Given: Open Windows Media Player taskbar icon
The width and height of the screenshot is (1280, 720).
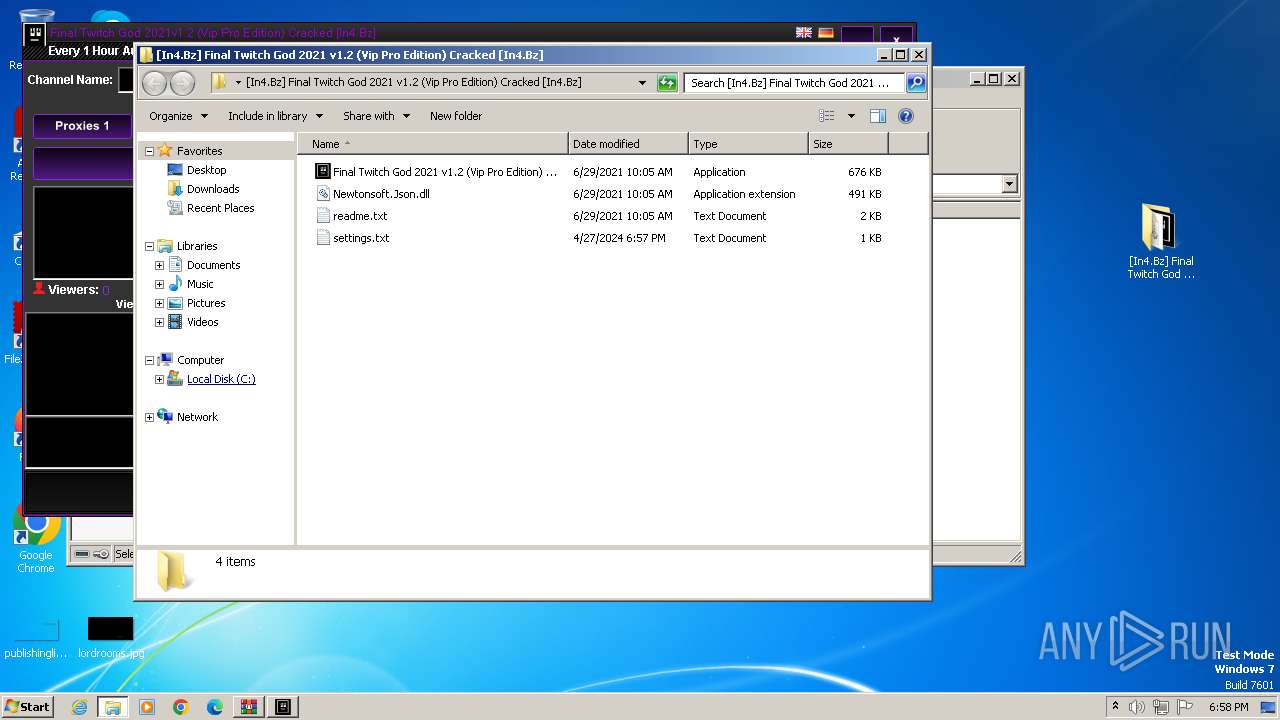Looking at the screenshot, I should [x=147, y=707].
